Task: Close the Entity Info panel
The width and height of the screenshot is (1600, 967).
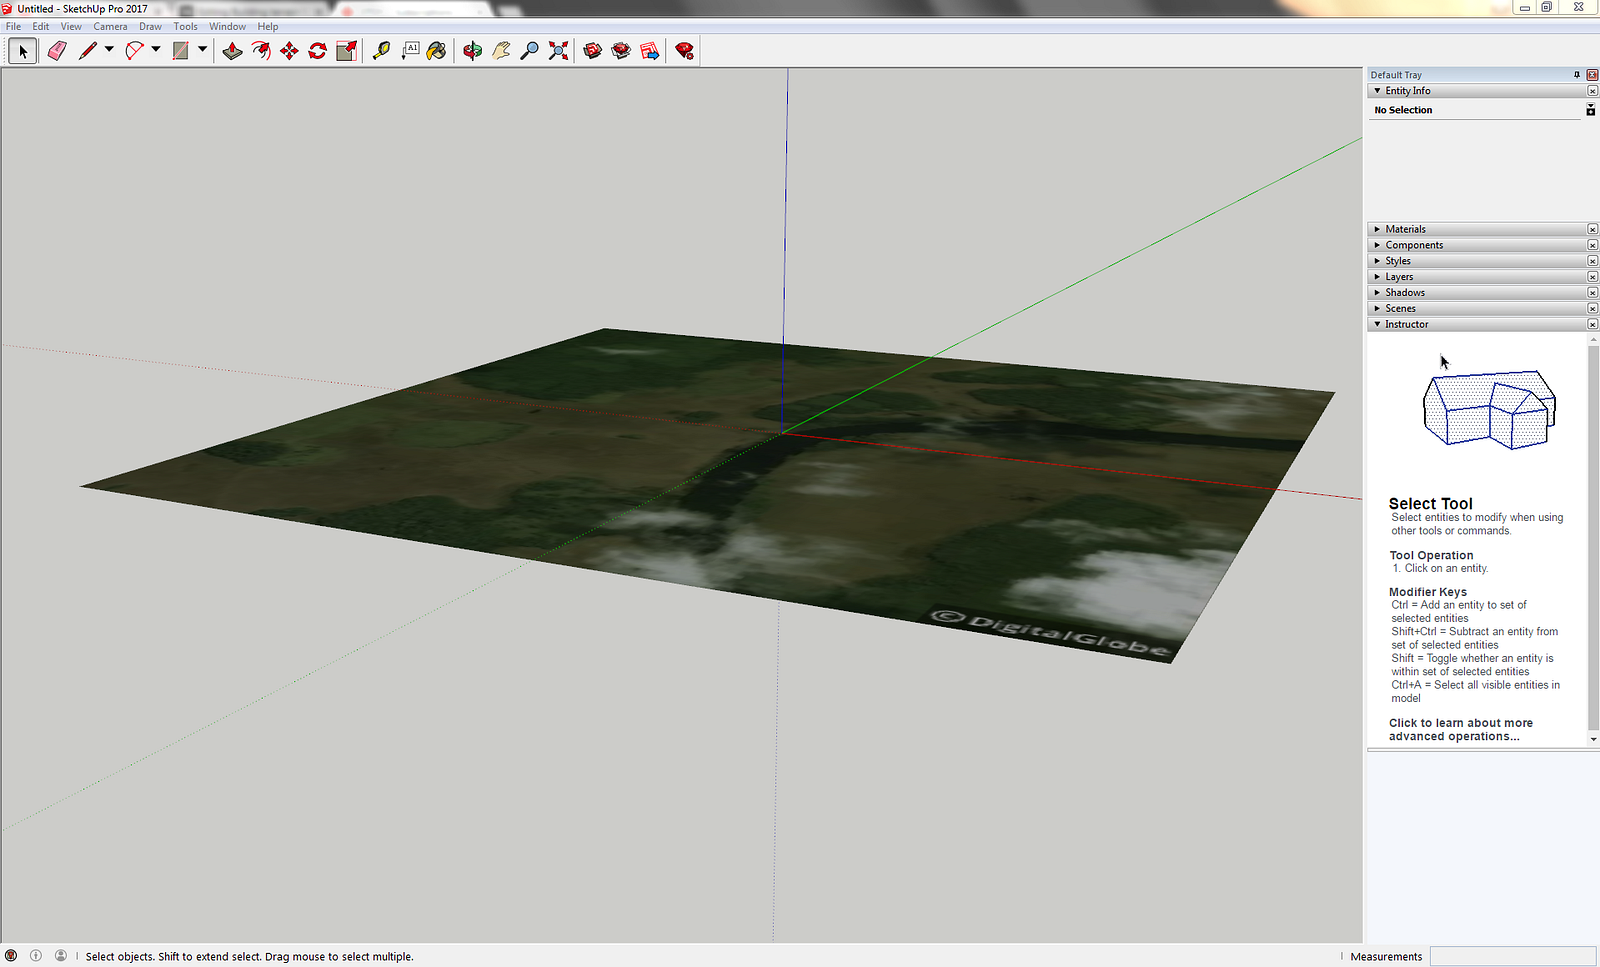Action: click(x=1592, y=91)
